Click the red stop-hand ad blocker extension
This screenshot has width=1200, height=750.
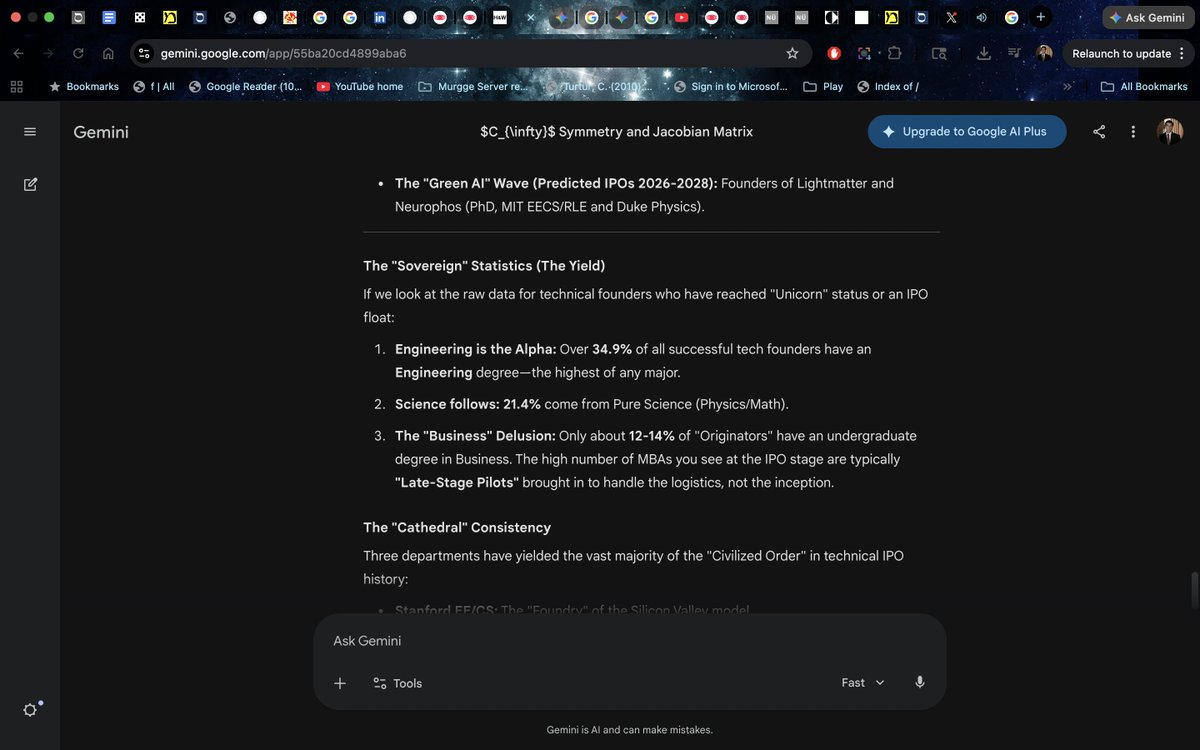coord(834,54)
